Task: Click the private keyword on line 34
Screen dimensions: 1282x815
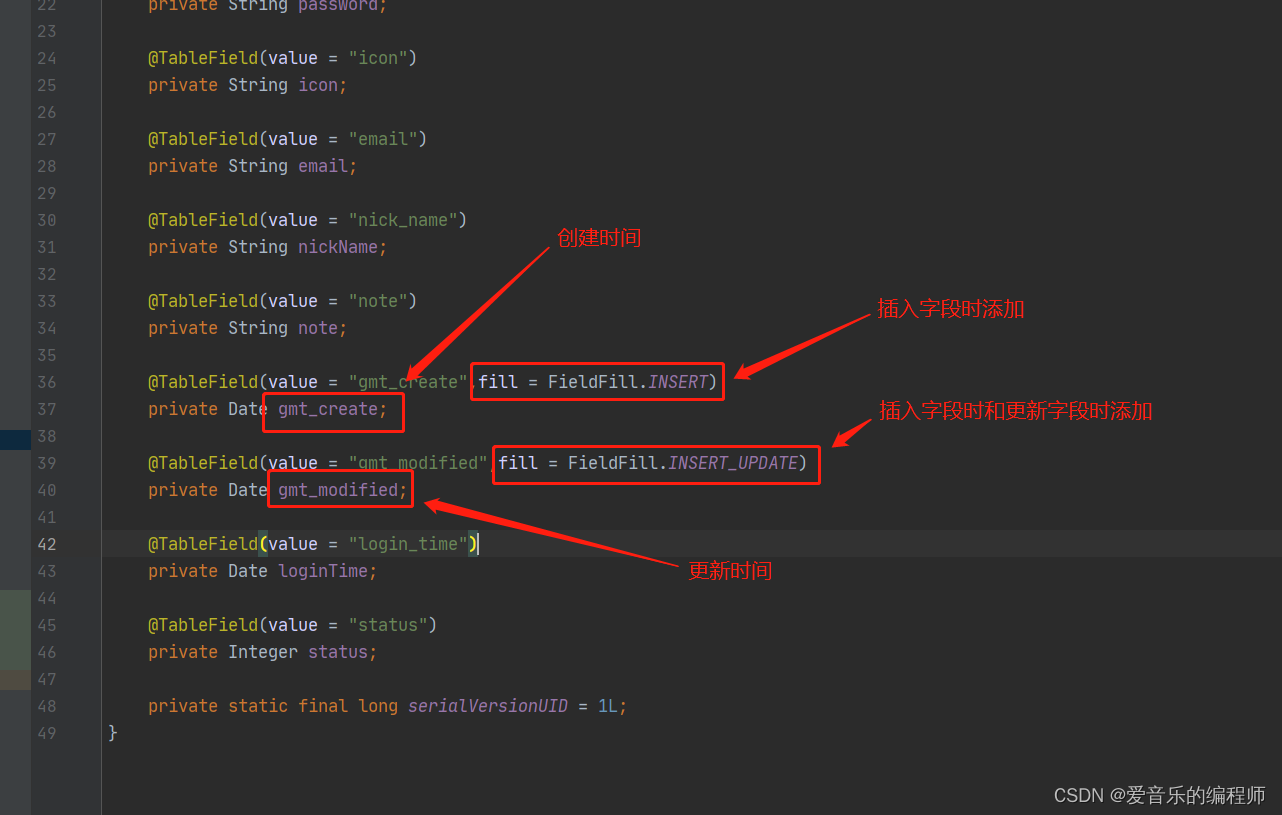Action: click(x=183, y=328)
